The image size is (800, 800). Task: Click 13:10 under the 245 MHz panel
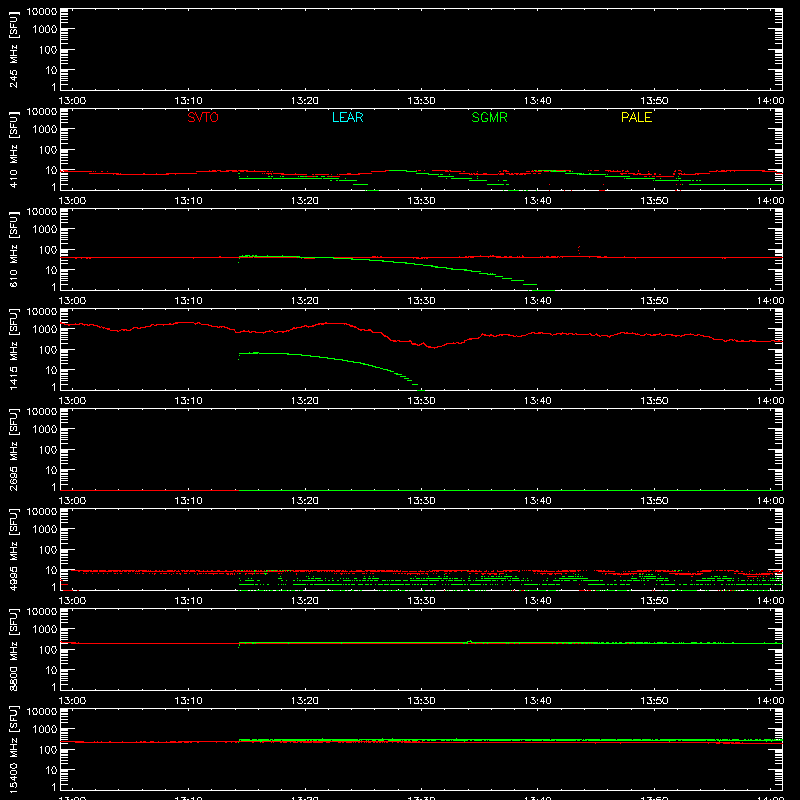coord(188,101)
